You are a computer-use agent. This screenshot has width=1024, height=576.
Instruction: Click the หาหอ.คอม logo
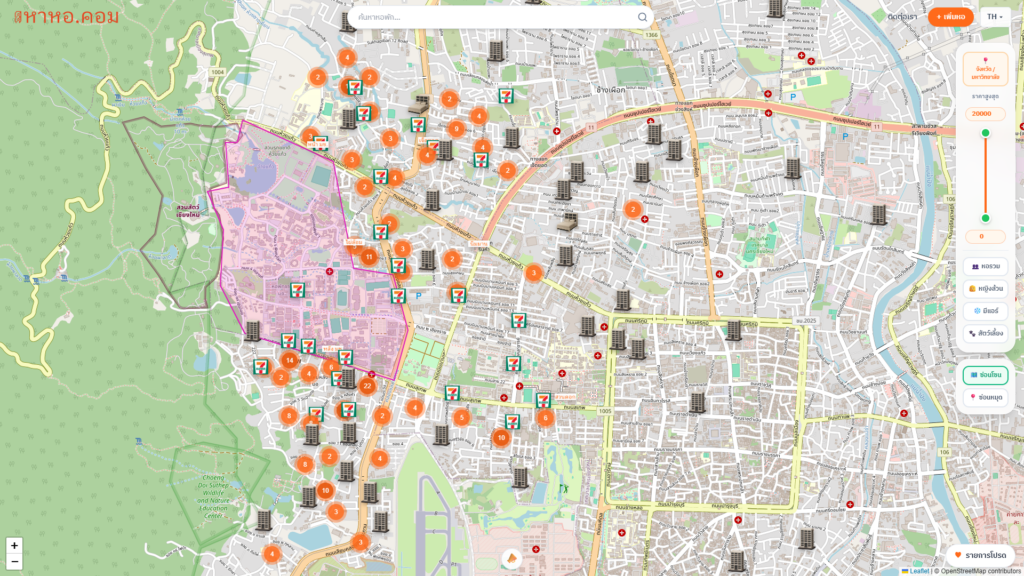coord(67,16)
